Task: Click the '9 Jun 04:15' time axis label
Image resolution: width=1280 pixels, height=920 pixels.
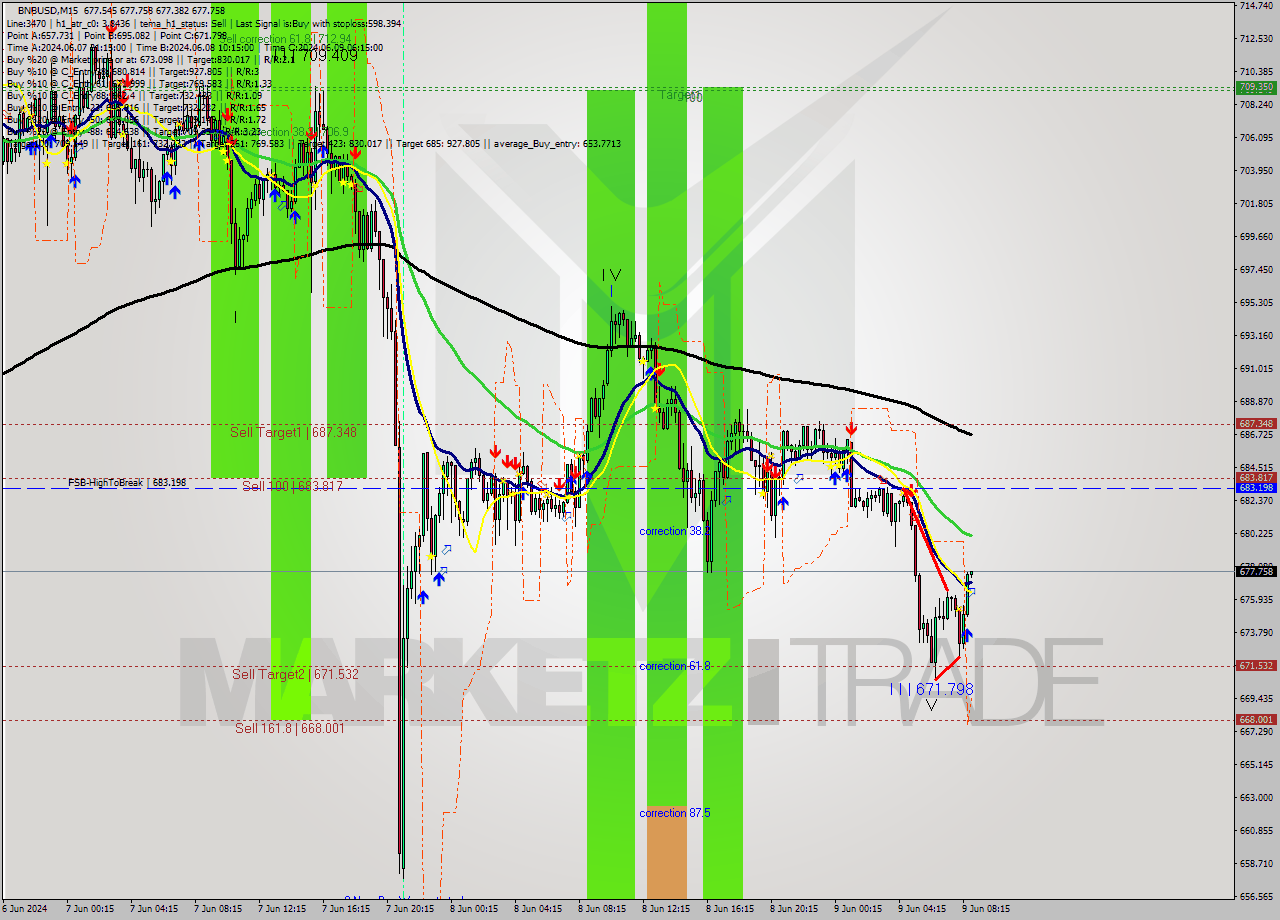Action: coord(922,909)
